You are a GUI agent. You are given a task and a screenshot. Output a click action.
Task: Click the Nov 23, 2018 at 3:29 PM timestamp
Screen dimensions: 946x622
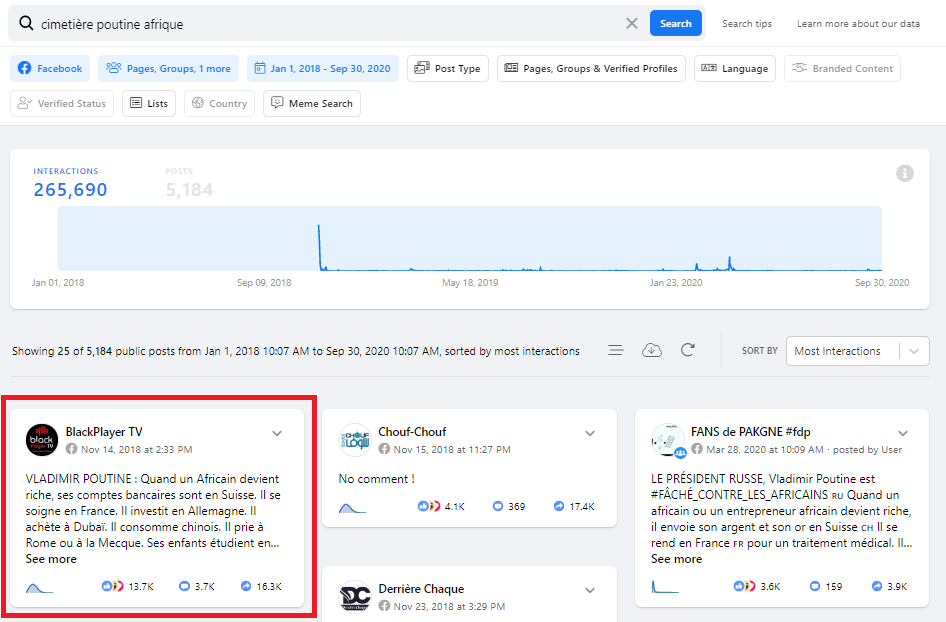tap(449, 606)
